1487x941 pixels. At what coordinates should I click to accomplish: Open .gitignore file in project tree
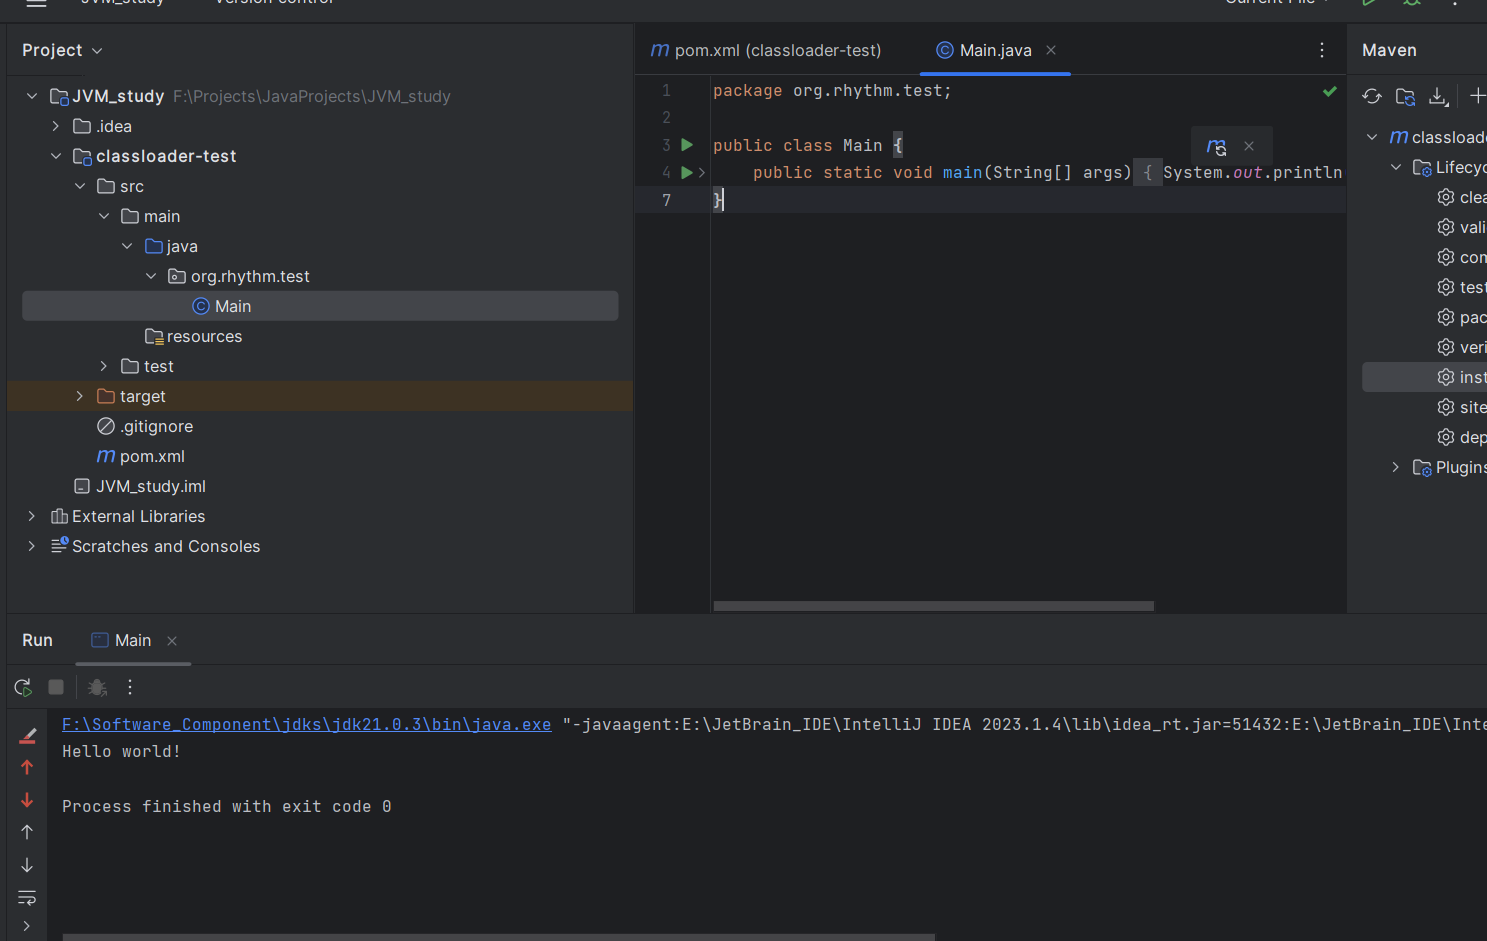coord(145,426)
